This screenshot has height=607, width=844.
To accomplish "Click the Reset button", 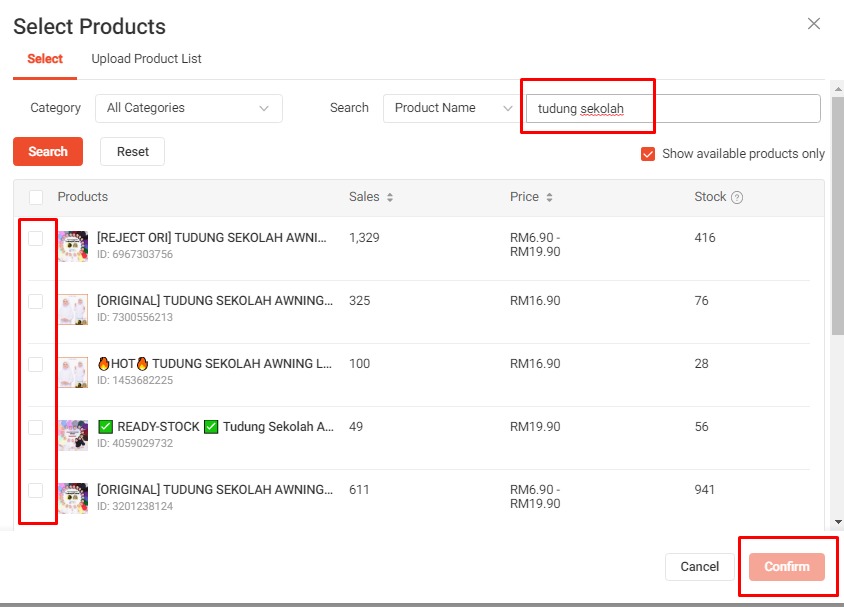I will tap(132, 152).
